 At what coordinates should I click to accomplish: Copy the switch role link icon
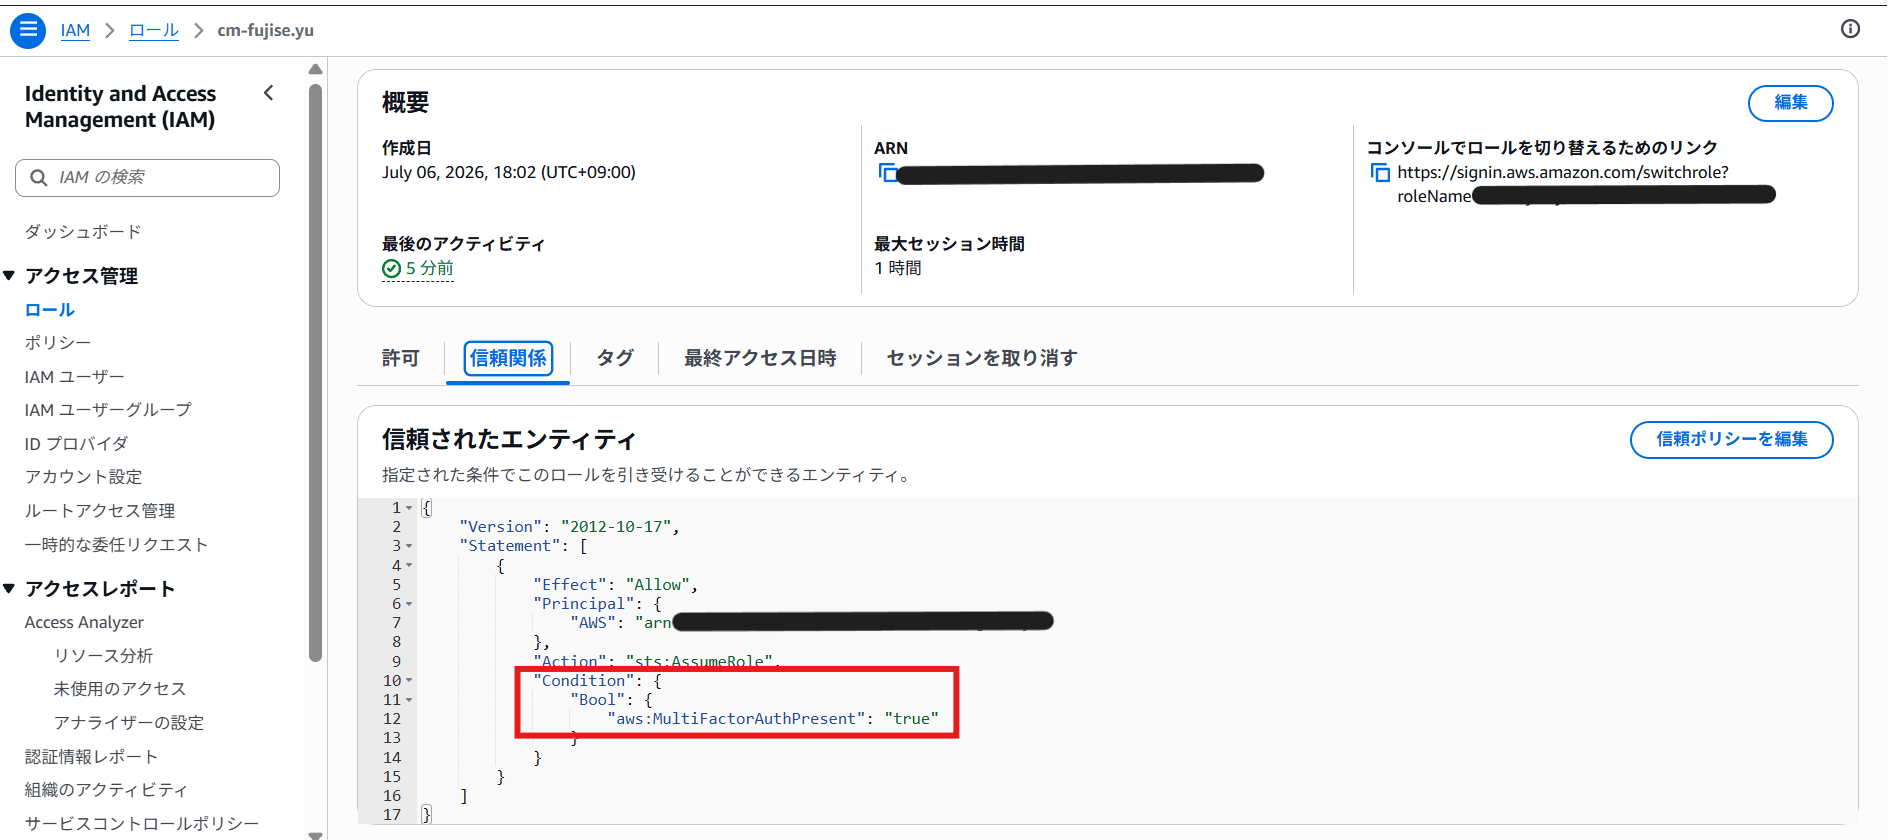tap(1380, 173)
